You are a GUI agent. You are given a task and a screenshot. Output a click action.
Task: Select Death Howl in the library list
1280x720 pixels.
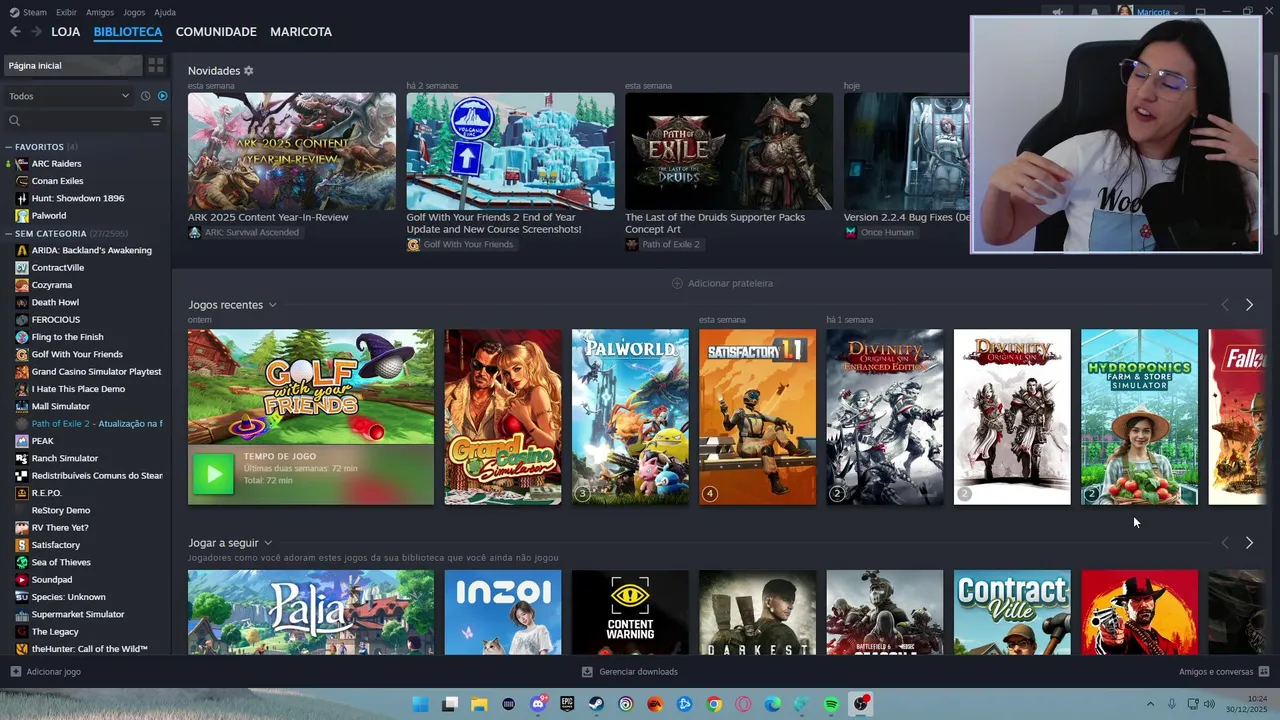coord(55,302)
